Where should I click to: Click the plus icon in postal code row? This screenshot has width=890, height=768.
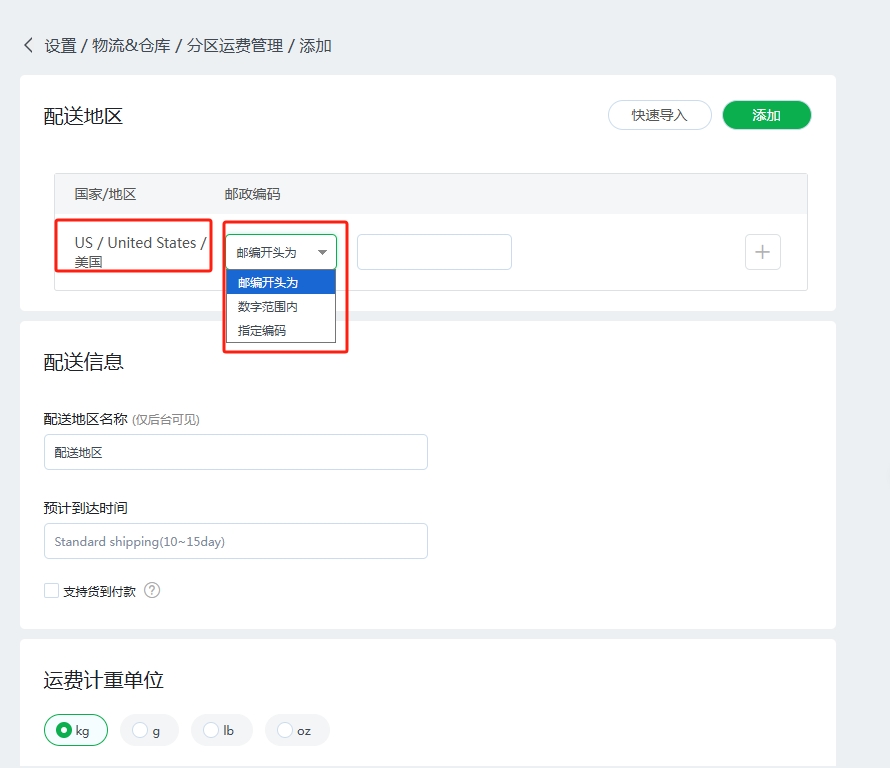pos(762,252)
